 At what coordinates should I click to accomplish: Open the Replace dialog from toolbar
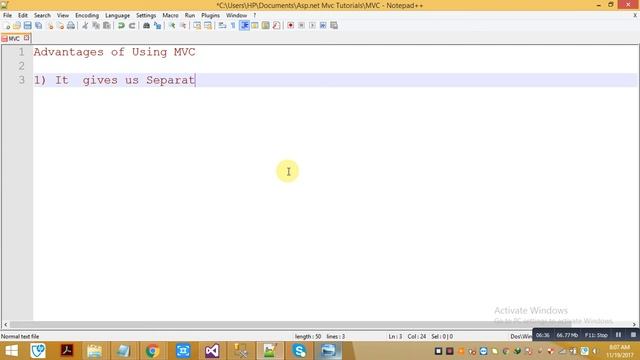pos(157,25)
